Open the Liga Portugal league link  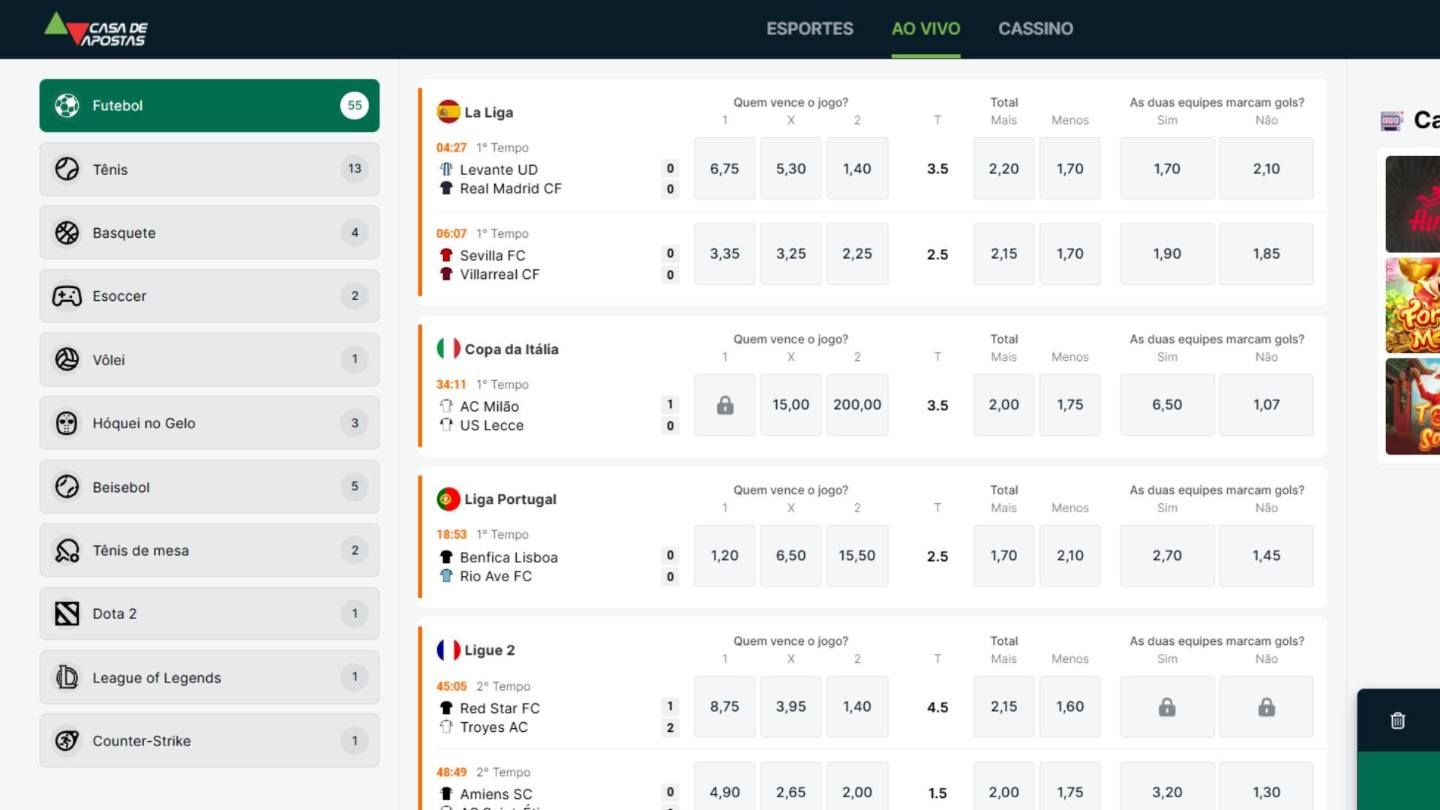510,499
